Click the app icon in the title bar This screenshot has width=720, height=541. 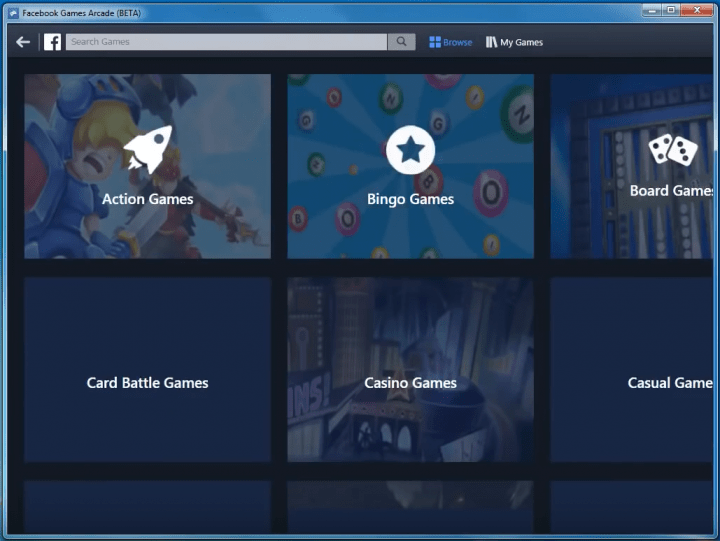[x=13, y=13]
